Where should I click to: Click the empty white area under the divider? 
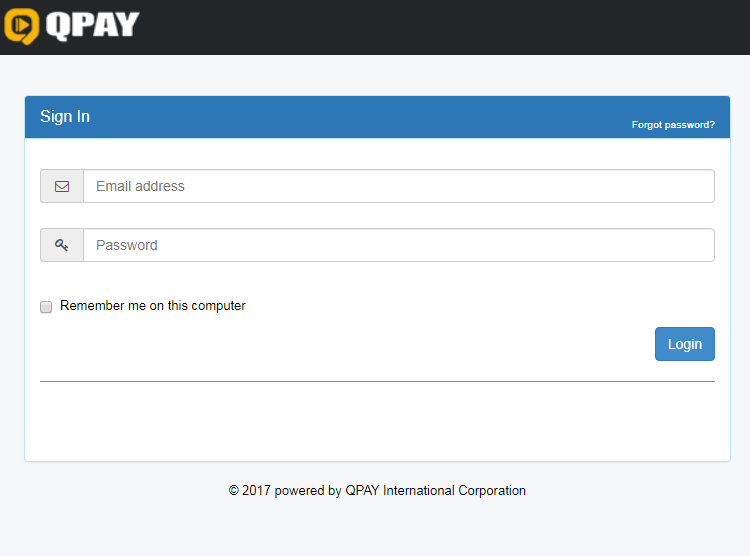click(377, 420)
